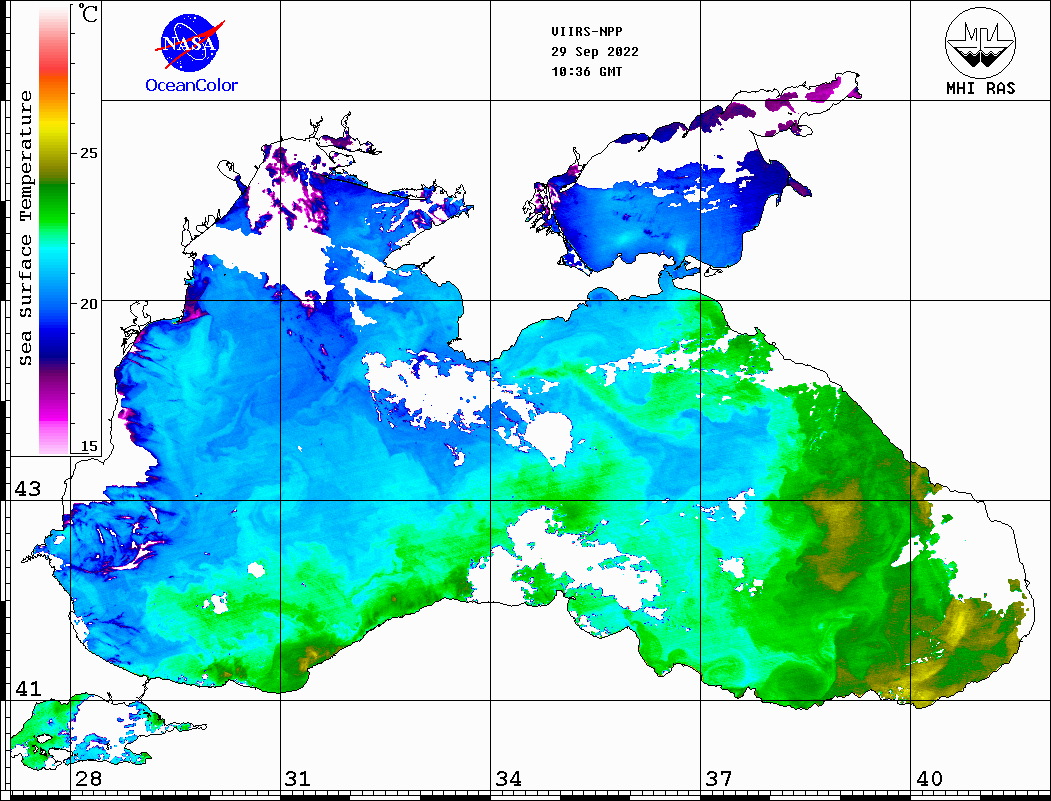Click longitude label 34
Screen dimensions: 1051x801
point(509,778)
